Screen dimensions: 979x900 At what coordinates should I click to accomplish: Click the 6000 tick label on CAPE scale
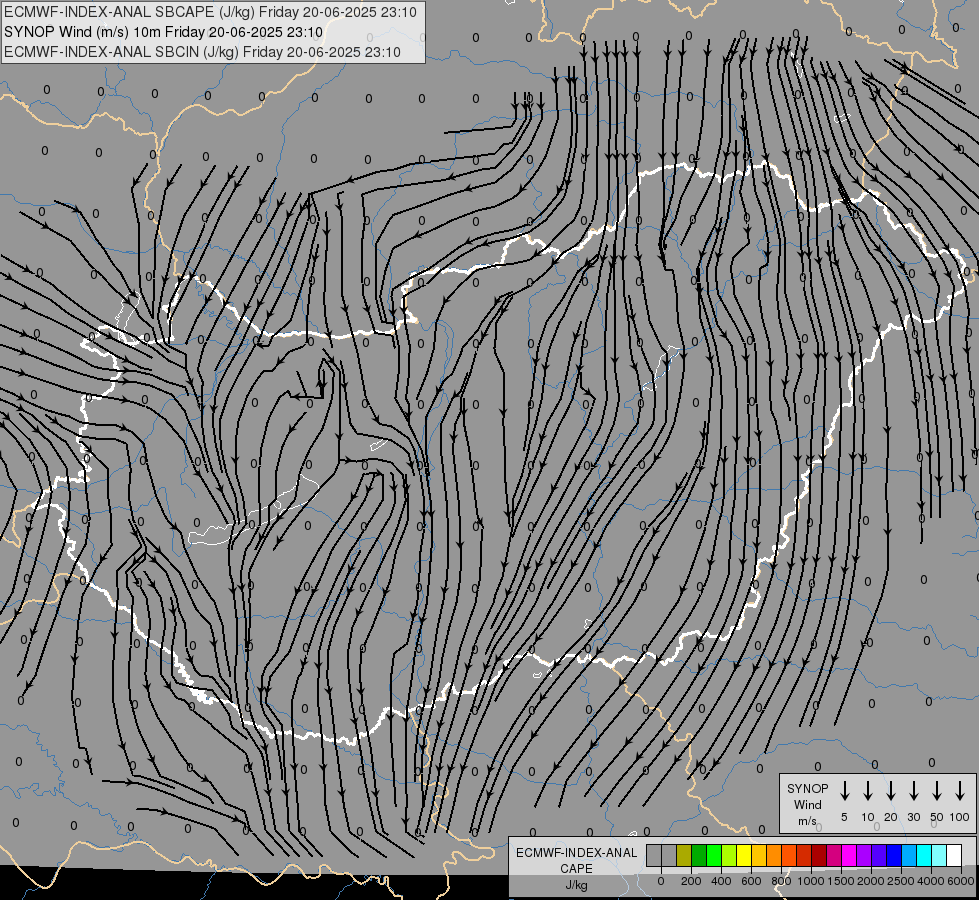click(x=961, y=881)
